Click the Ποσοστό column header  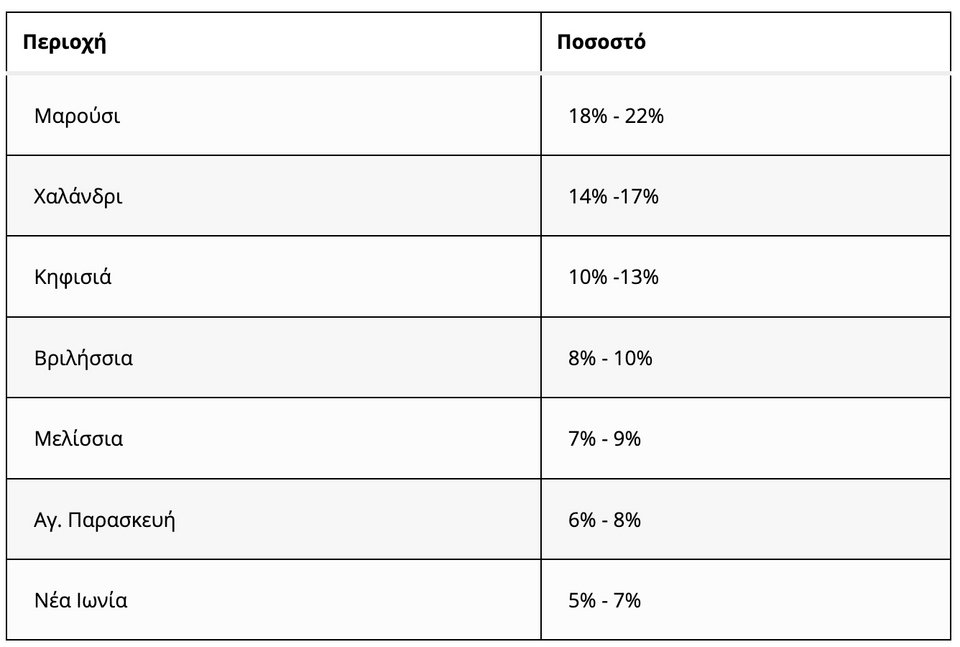pyautogui.click(x=601, y=43)
